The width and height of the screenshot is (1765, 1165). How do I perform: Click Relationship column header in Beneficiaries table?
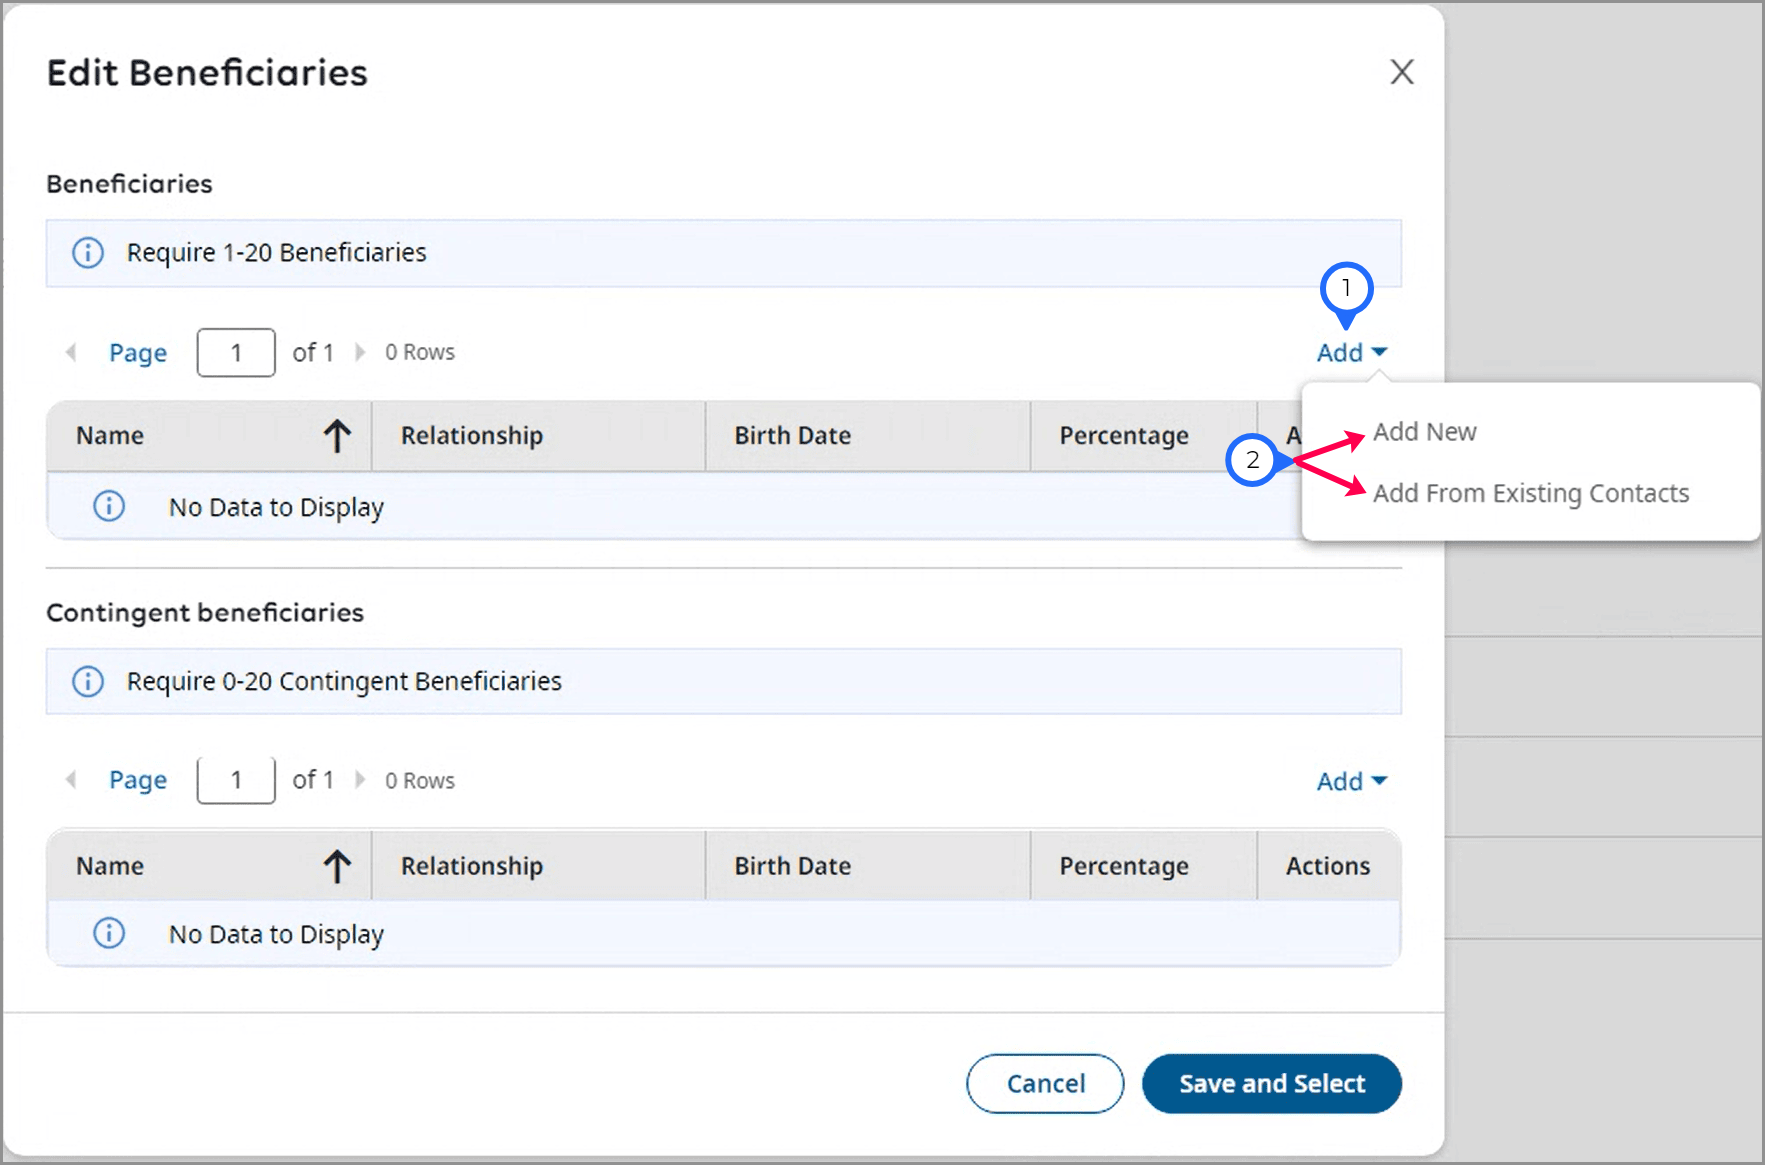click(472, 436)
